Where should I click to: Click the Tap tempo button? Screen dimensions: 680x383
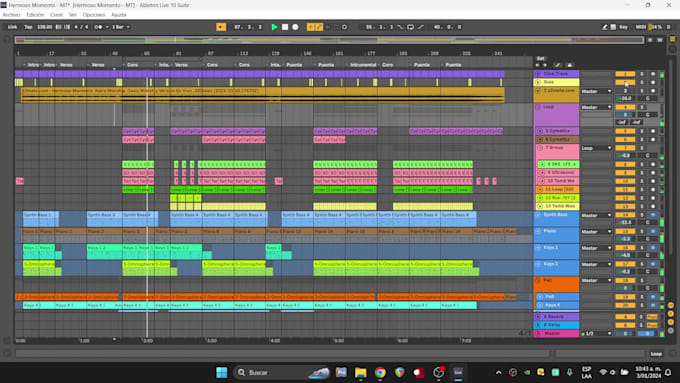click(28, 27)
